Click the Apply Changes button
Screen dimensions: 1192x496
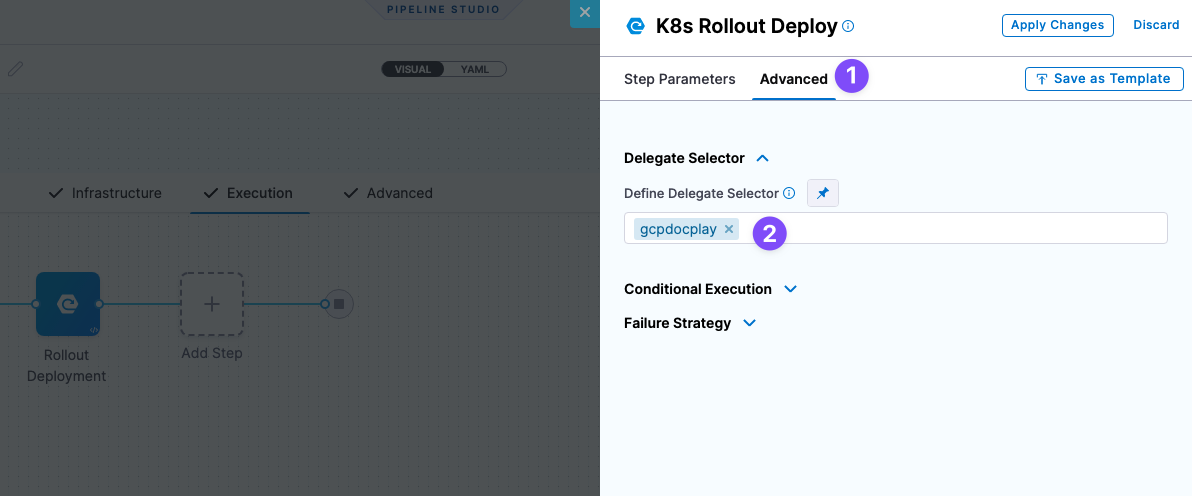(1057, 25)
